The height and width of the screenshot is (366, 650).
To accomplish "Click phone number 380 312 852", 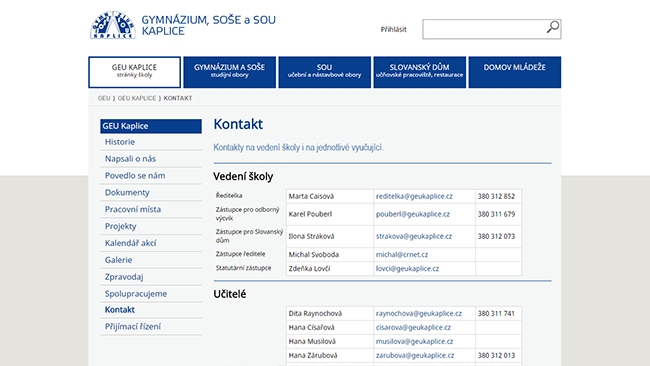I will (x=496, y=196).
